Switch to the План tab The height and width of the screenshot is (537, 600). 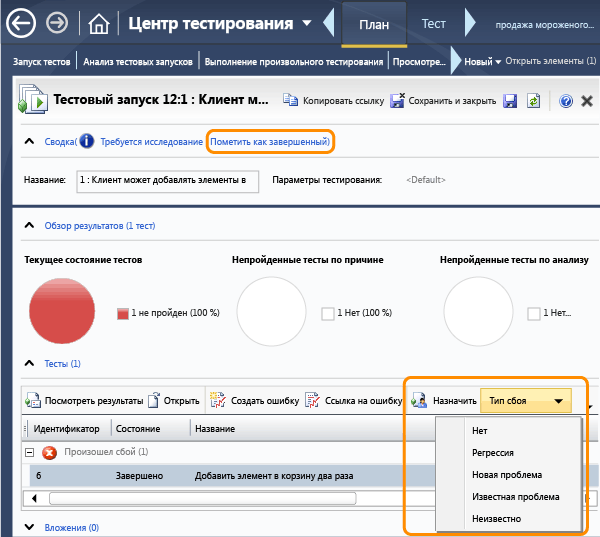[374, 24]
